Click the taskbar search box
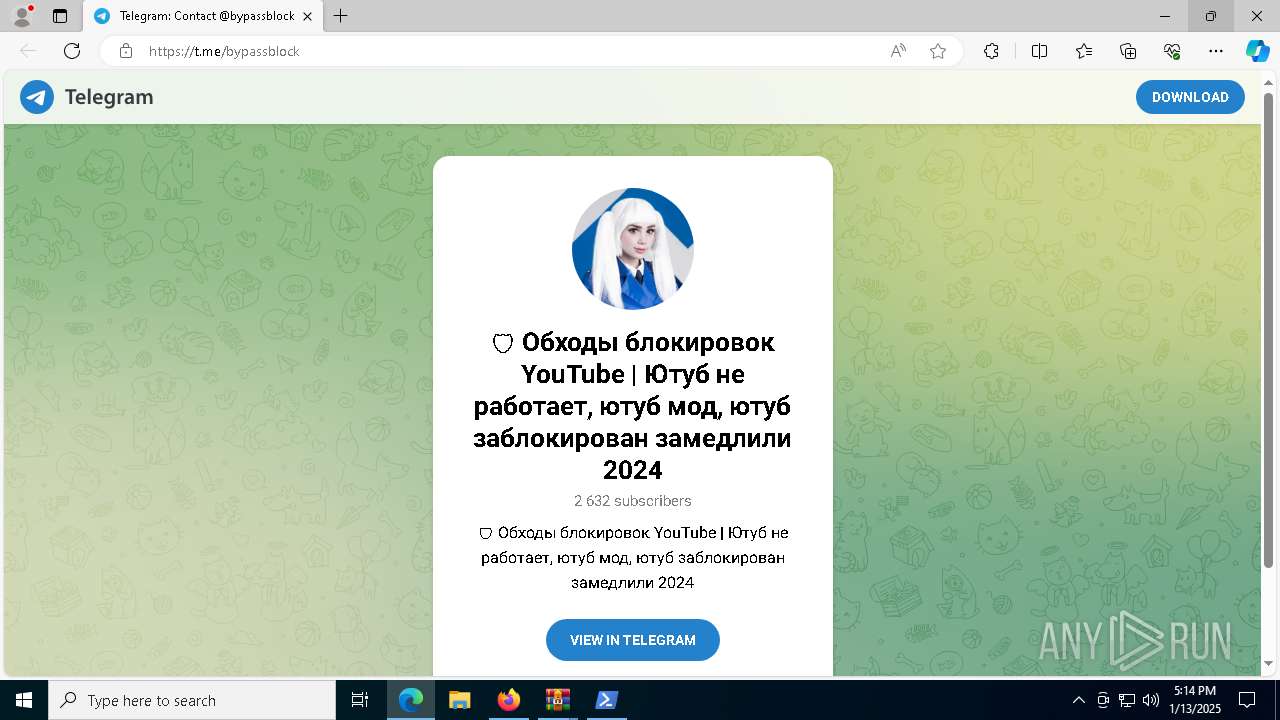Image resolution: width=1280 pixels, height=720 pixels. [192, 700]
